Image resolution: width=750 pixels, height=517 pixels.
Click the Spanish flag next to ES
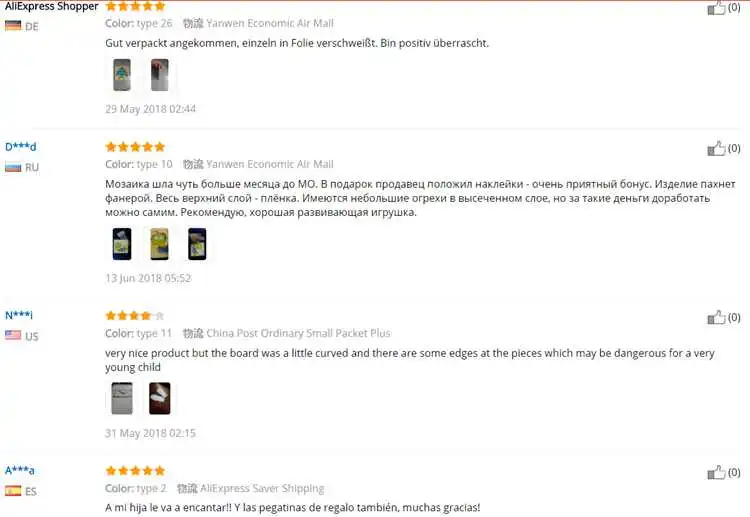pyautogui.click(x=13, y=491)
